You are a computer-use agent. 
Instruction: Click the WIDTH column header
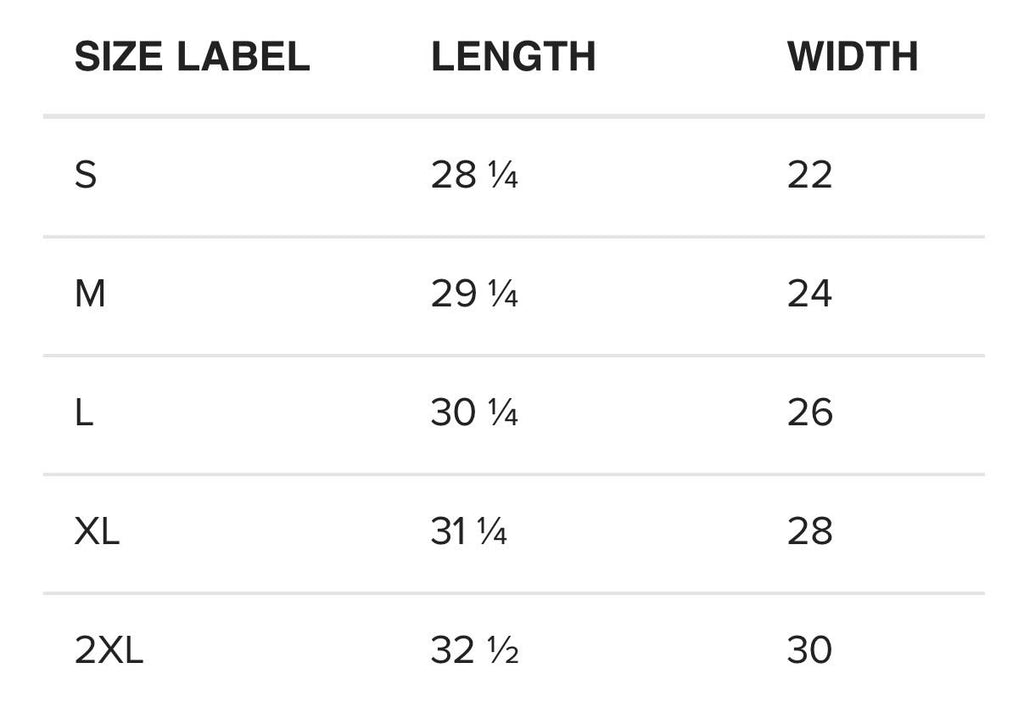tap(852, 57)
